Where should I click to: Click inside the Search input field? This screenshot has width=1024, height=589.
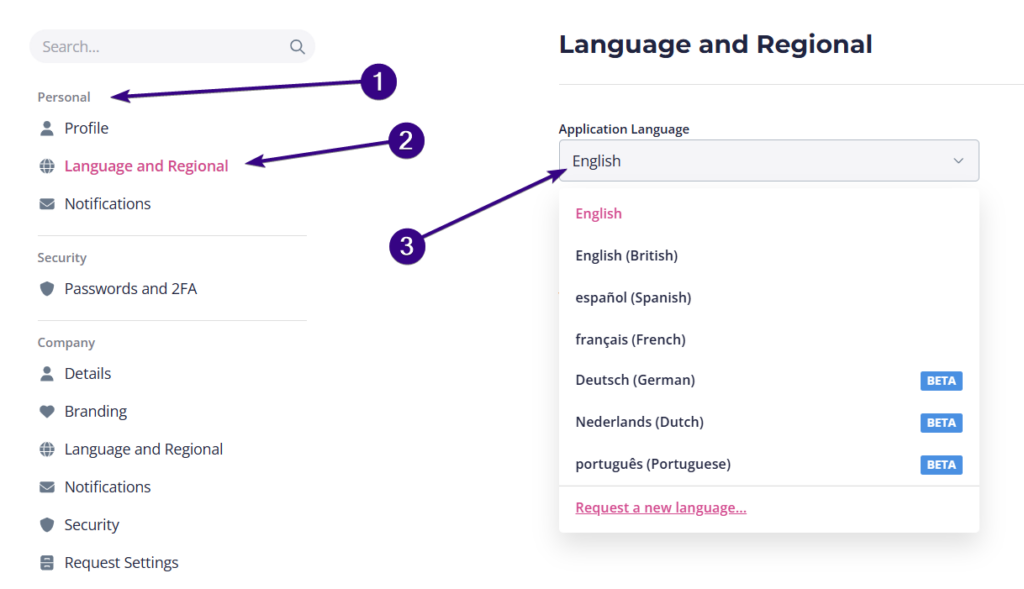point(160,47)
